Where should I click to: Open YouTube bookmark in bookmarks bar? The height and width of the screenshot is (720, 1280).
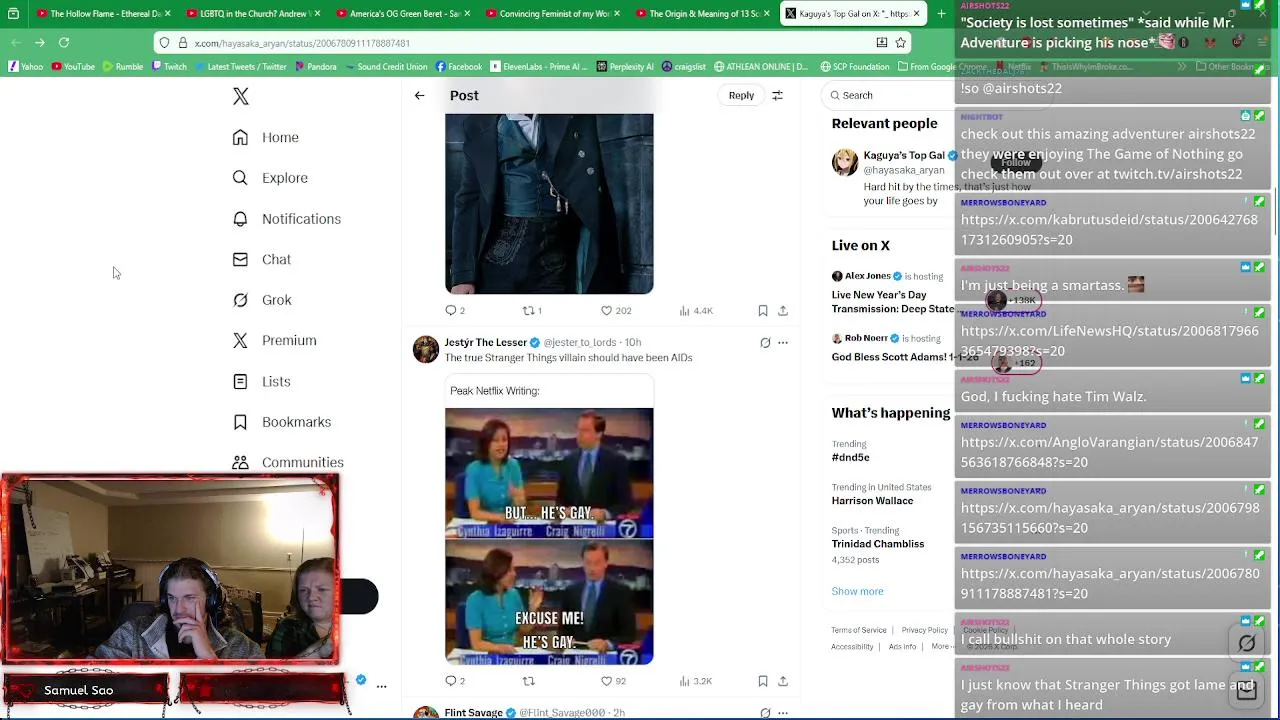[72, 67]
